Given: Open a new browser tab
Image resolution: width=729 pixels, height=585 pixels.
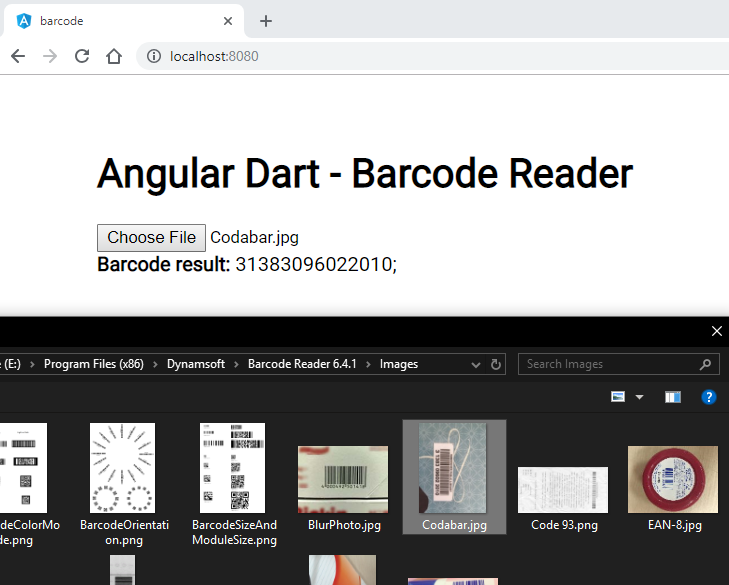Looking at the screenshot, I should (265, 21).
